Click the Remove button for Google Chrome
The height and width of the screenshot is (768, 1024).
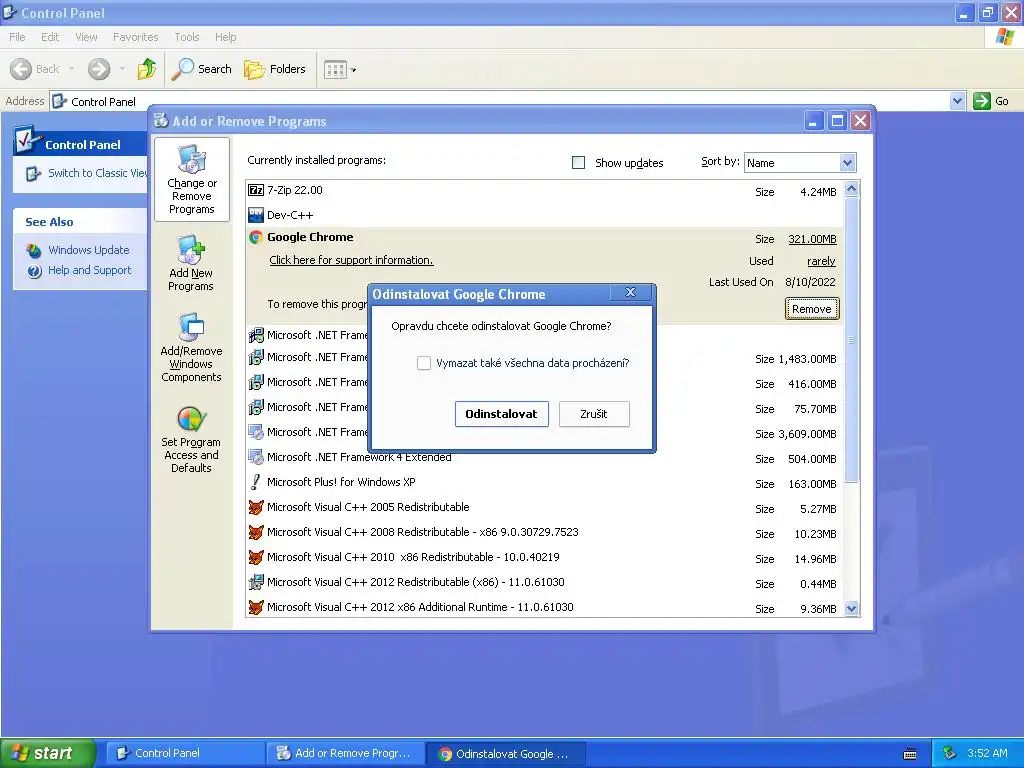tap(812, 309)
